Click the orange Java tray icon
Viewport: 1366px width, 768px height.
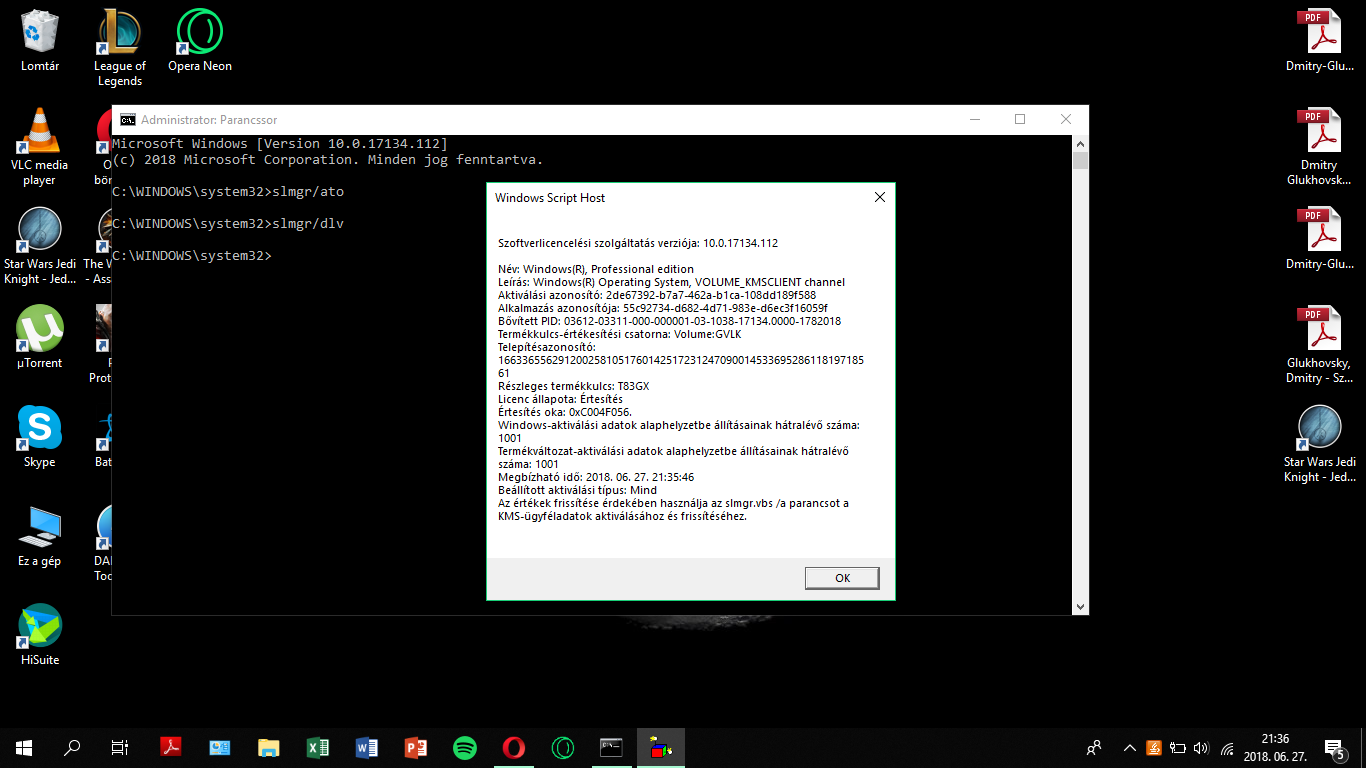[x=1154, y=748]
